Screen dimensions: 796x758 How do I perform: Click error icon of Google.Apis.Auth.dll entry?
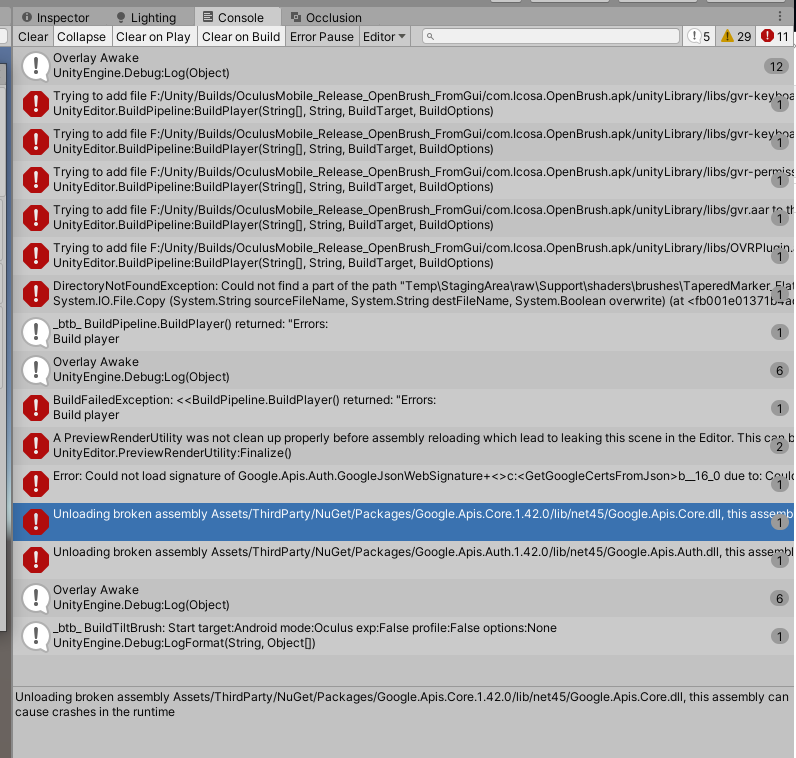coord(36,560)
